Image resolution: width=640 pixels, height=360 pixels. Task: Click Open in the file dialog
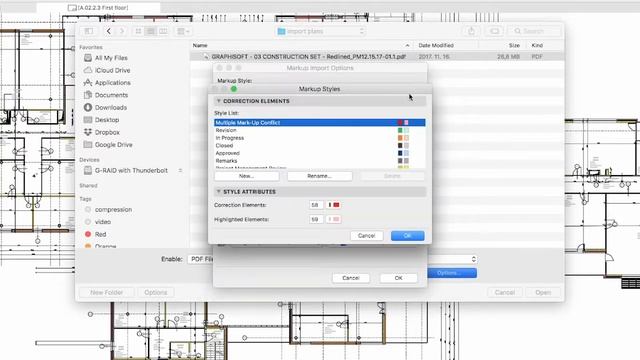(x=543, y=292)
